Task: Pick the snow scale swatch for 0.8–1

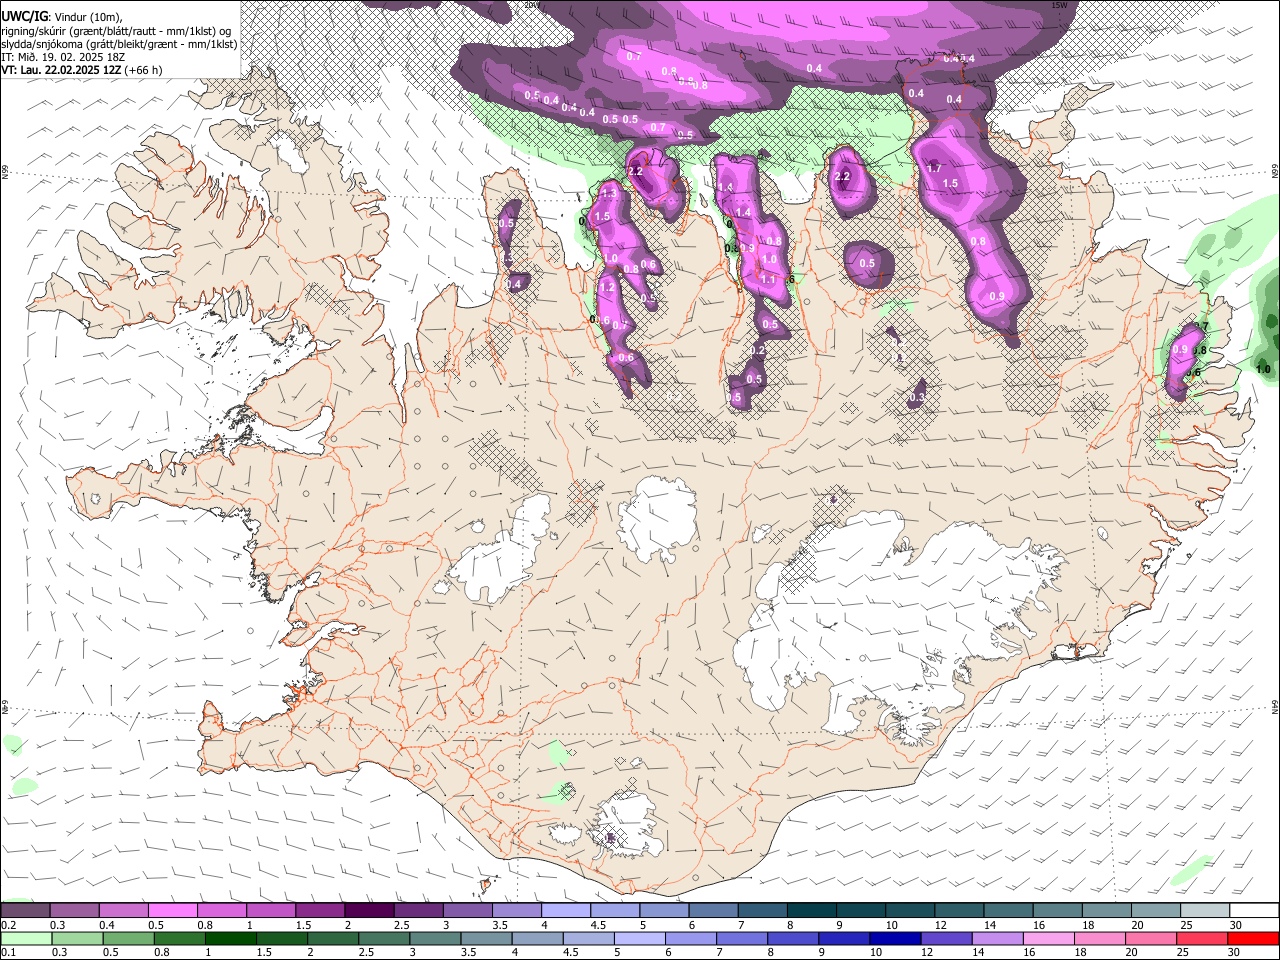Action: [221, 910]
